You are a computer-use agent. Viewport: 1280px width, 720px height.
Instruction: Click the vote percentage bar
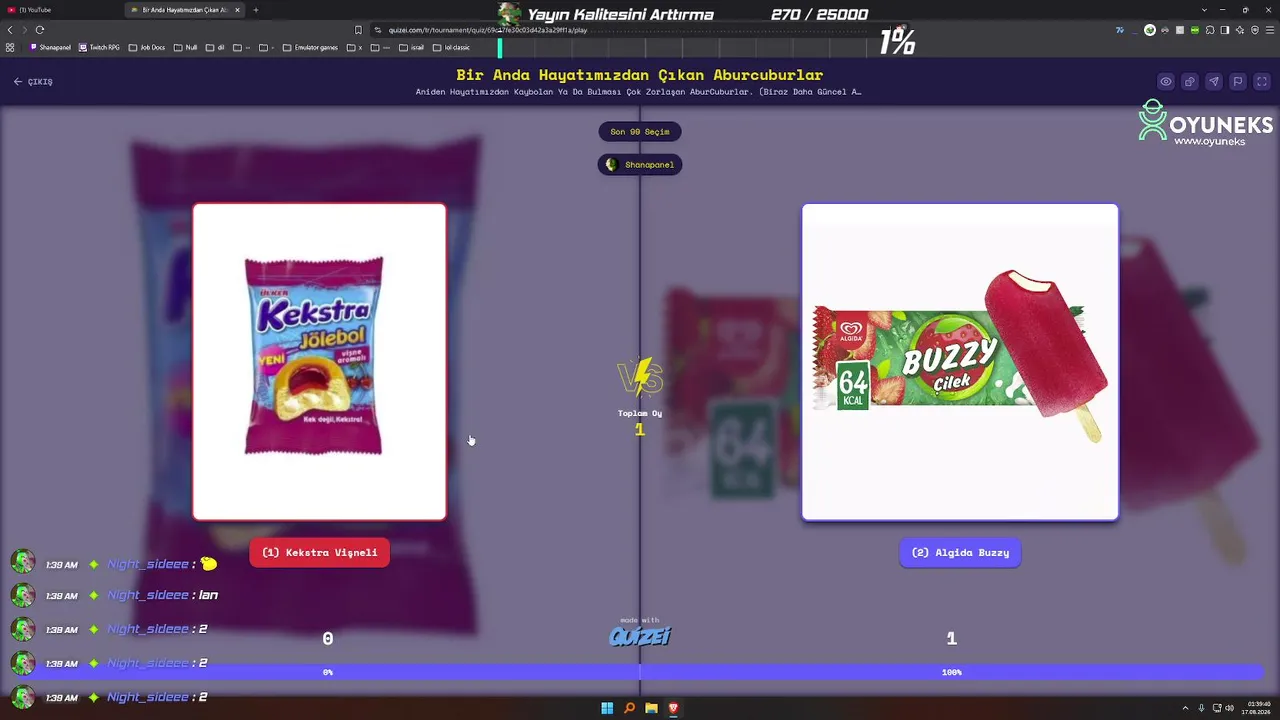(x=640, y=672)
